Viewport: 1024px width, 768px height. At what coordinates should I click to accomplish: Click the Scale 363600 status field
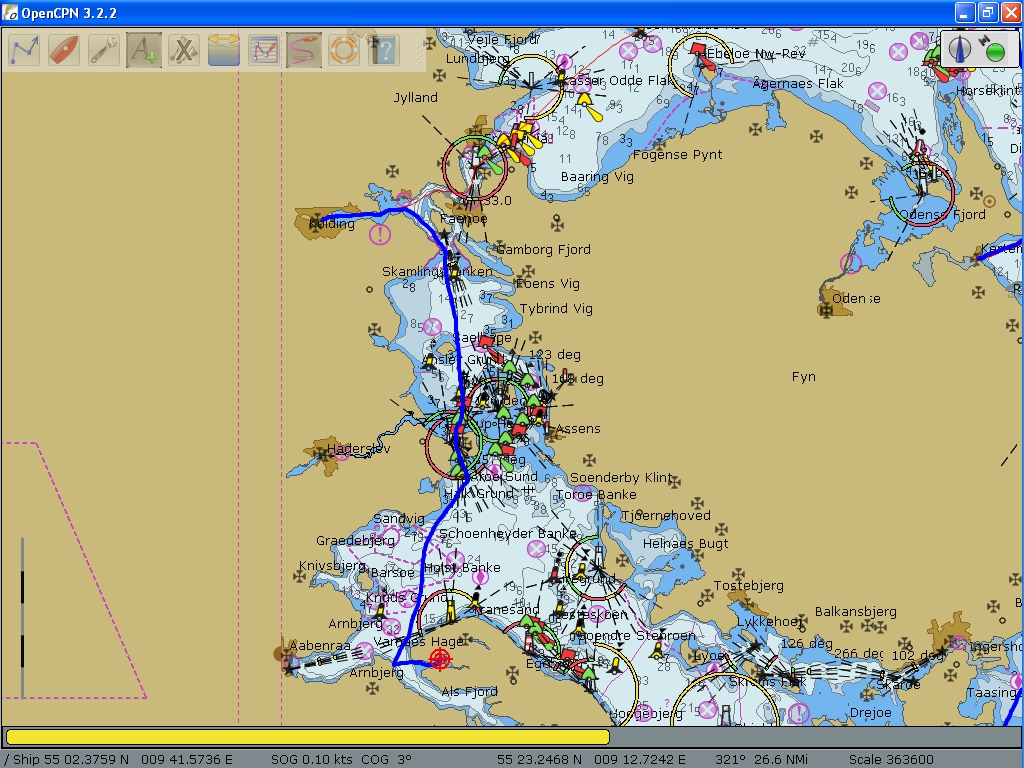(x=891, y=759)
